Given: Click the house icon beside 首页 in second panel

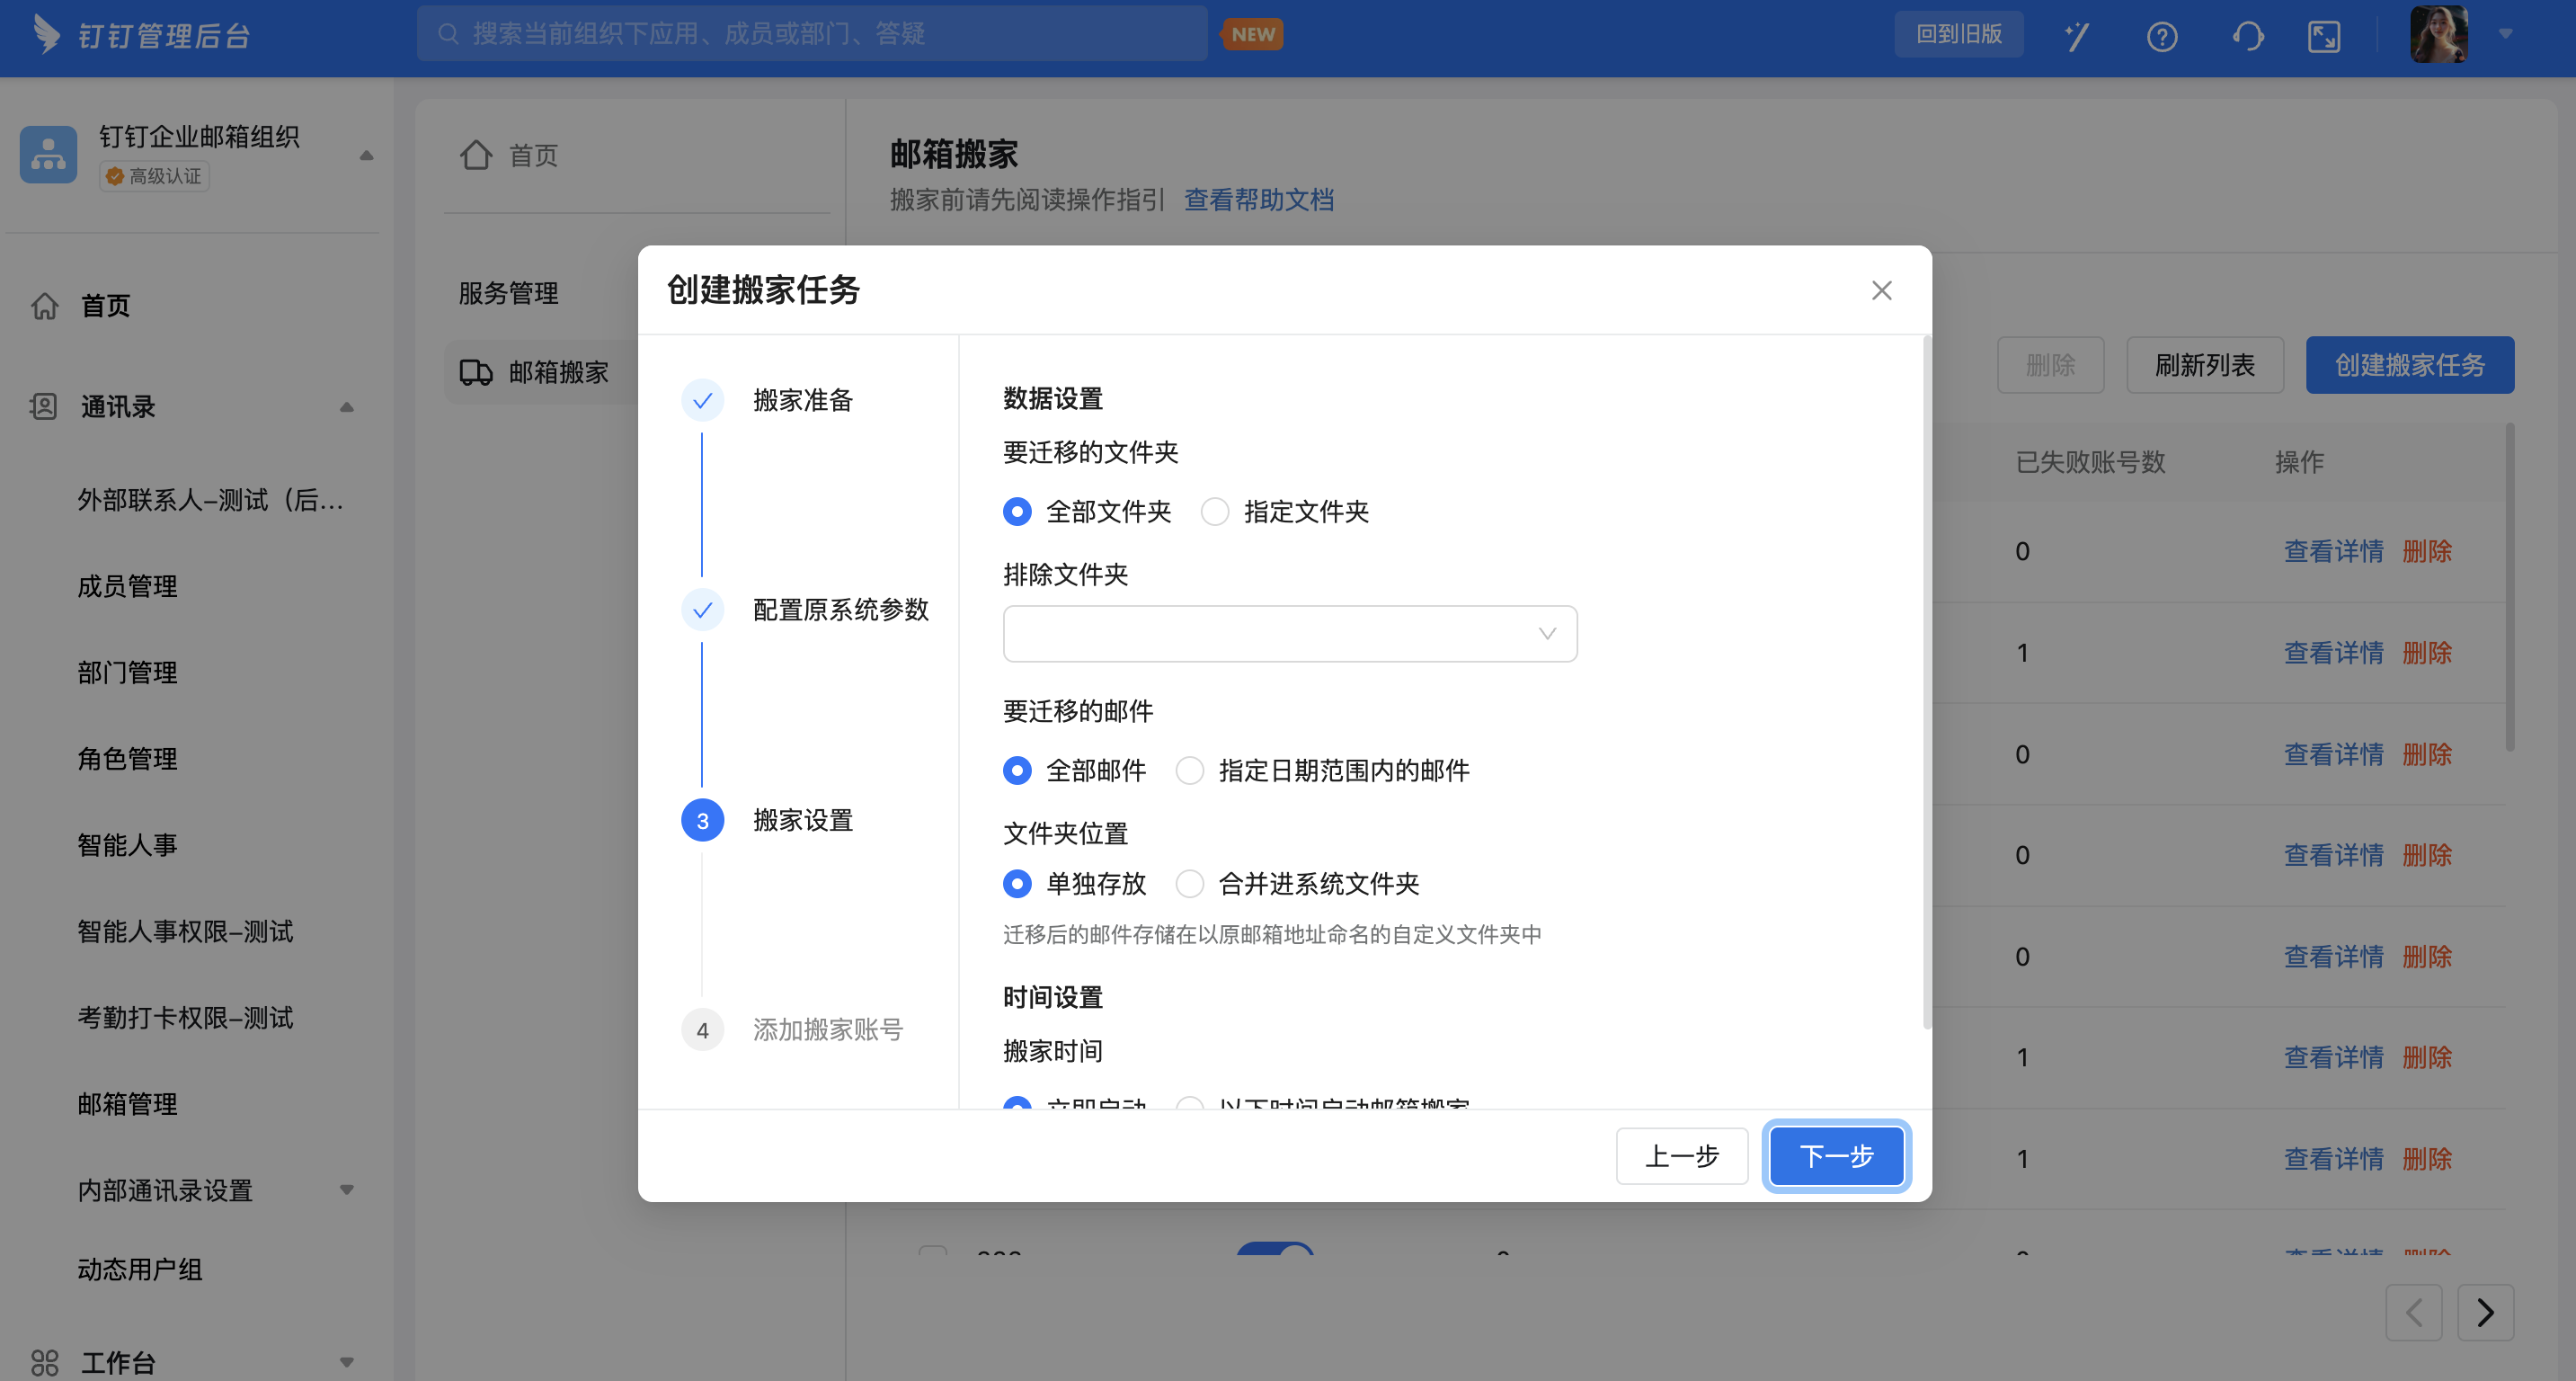Looking at the screenshot, I should [x=476, y=155].
